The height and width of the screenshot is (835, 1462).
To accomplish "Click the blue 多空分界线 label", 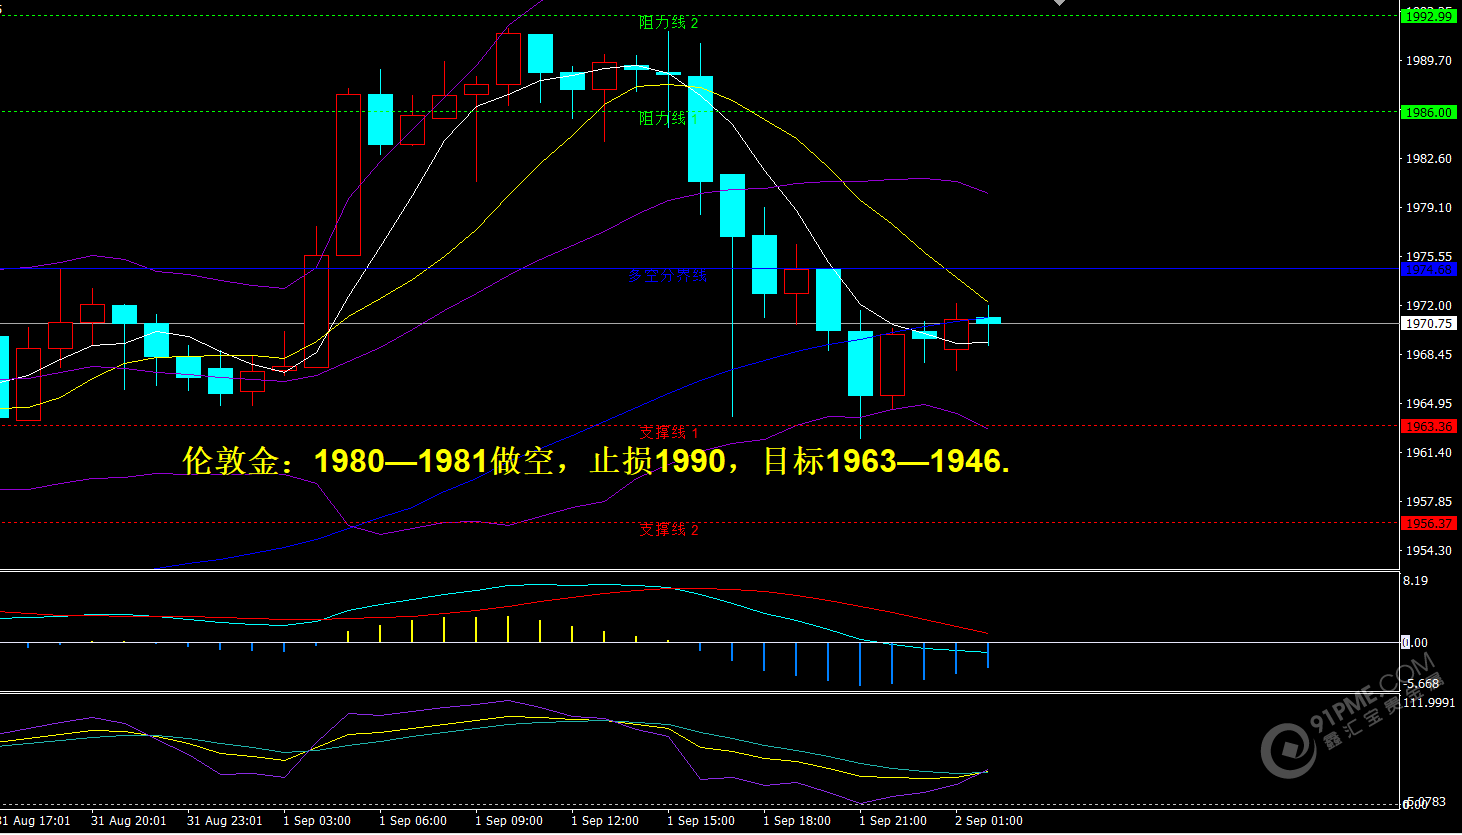I will (x=667, y=275).
